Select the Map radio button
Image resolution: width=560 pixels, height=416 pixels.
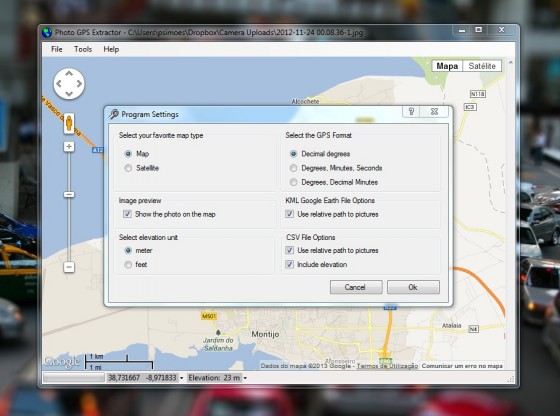coord(128,154)
